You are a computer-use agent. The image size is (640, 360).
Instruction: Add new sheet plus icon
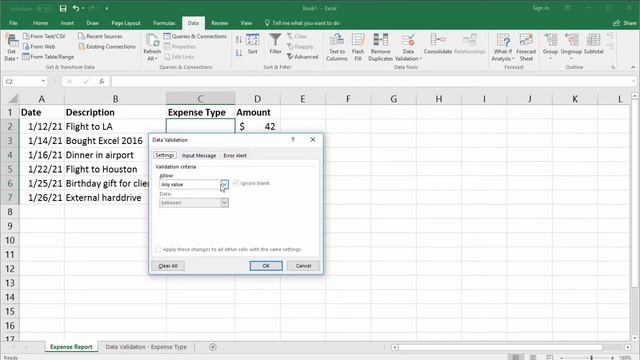tap(213, 347)
